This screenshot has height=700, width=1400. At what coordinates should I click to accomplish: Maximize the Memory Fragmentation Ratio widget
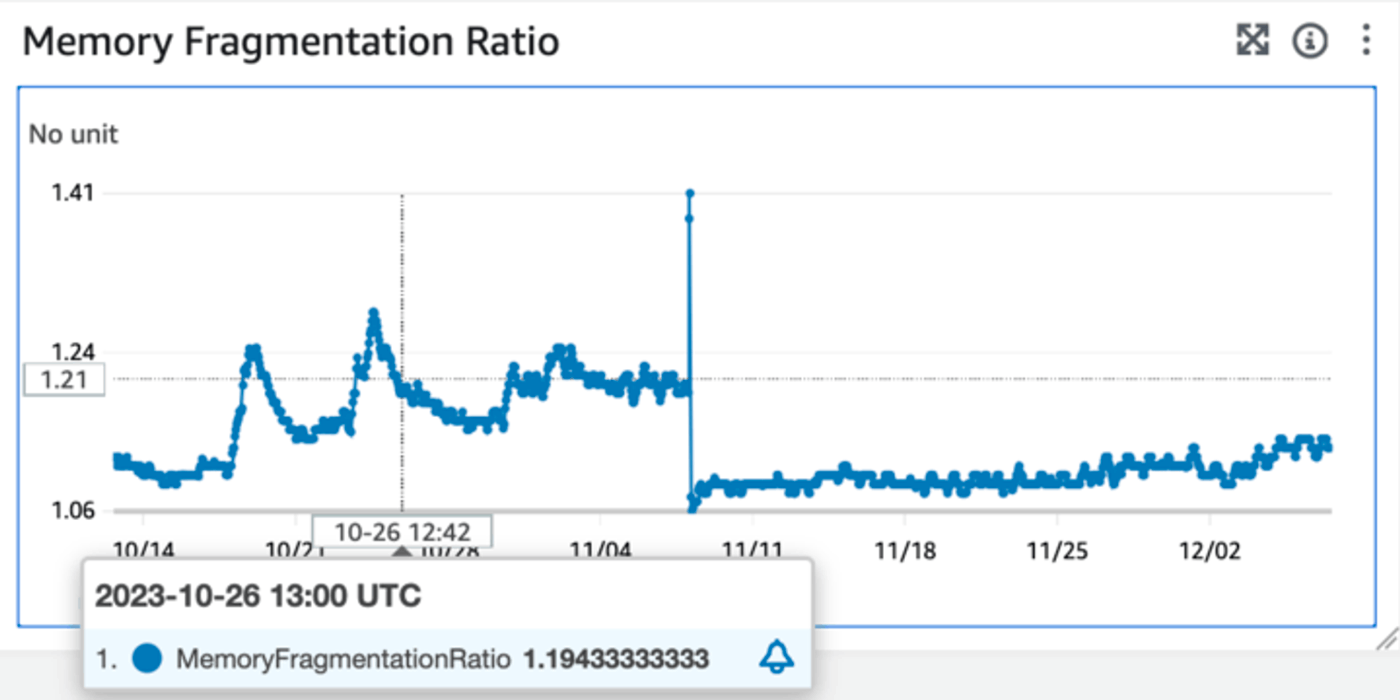pyautogui.click(x=1253, y=40)
